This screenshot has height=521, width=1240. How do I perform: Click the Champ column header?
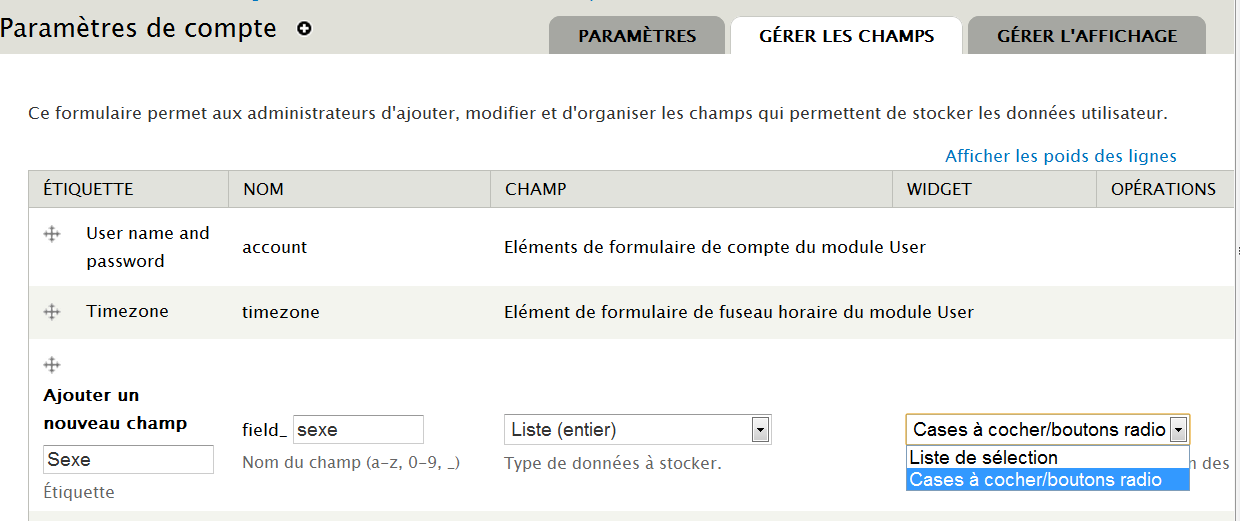coord(535,189)
